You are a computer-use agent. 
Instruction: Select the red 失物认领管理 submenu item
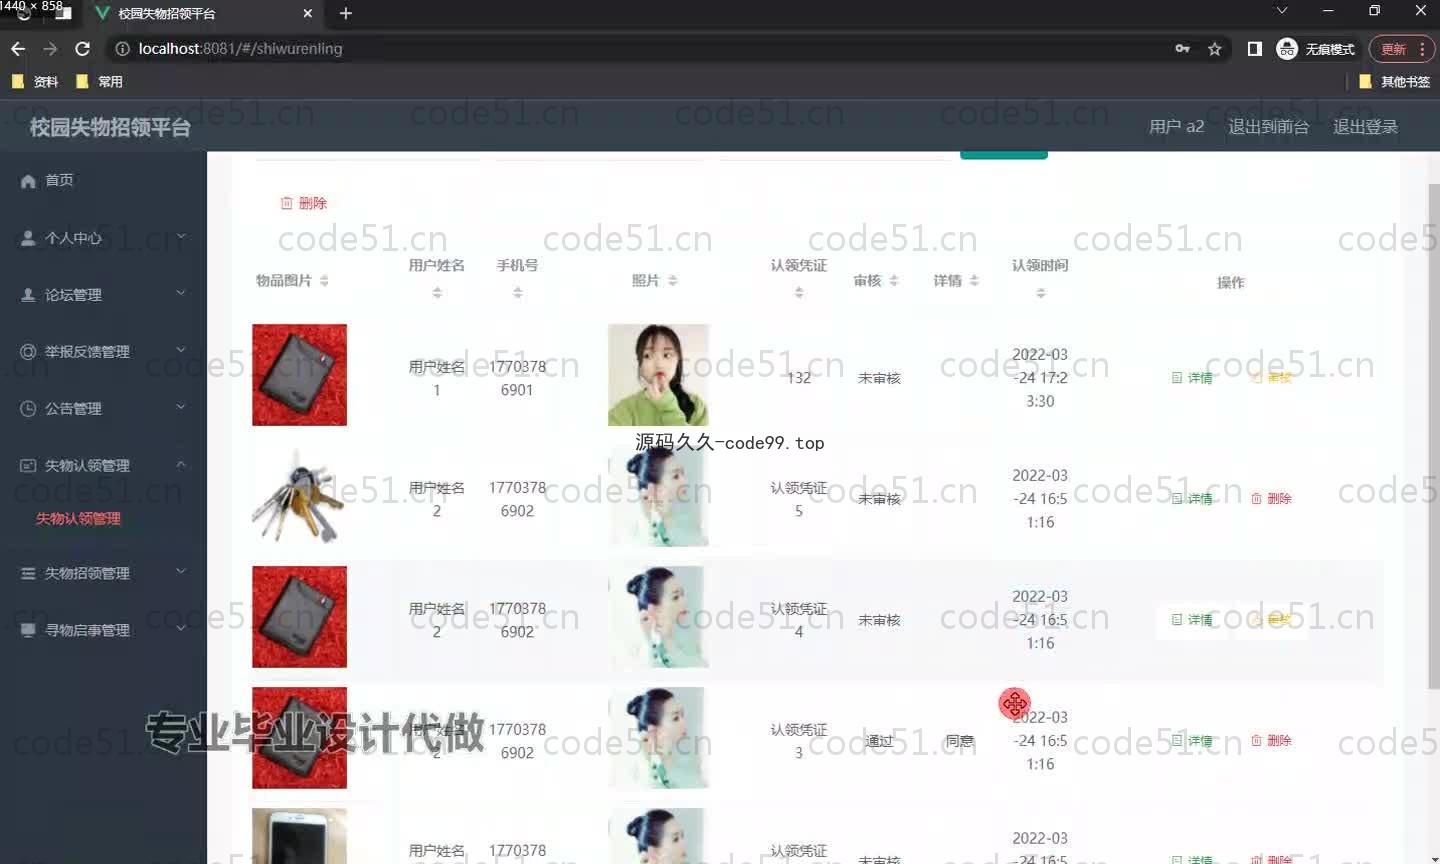[78, 518]
